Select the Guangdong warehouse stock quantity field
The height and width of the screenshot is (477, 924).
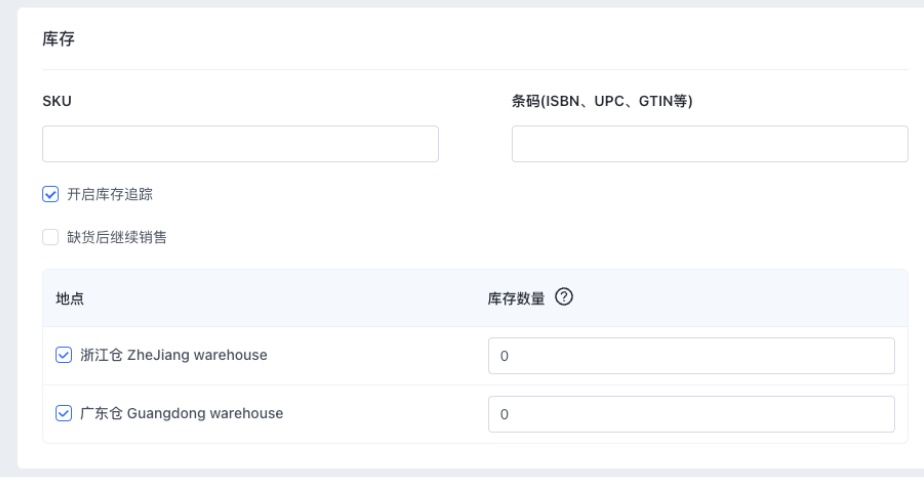click(x=691, y=414)
